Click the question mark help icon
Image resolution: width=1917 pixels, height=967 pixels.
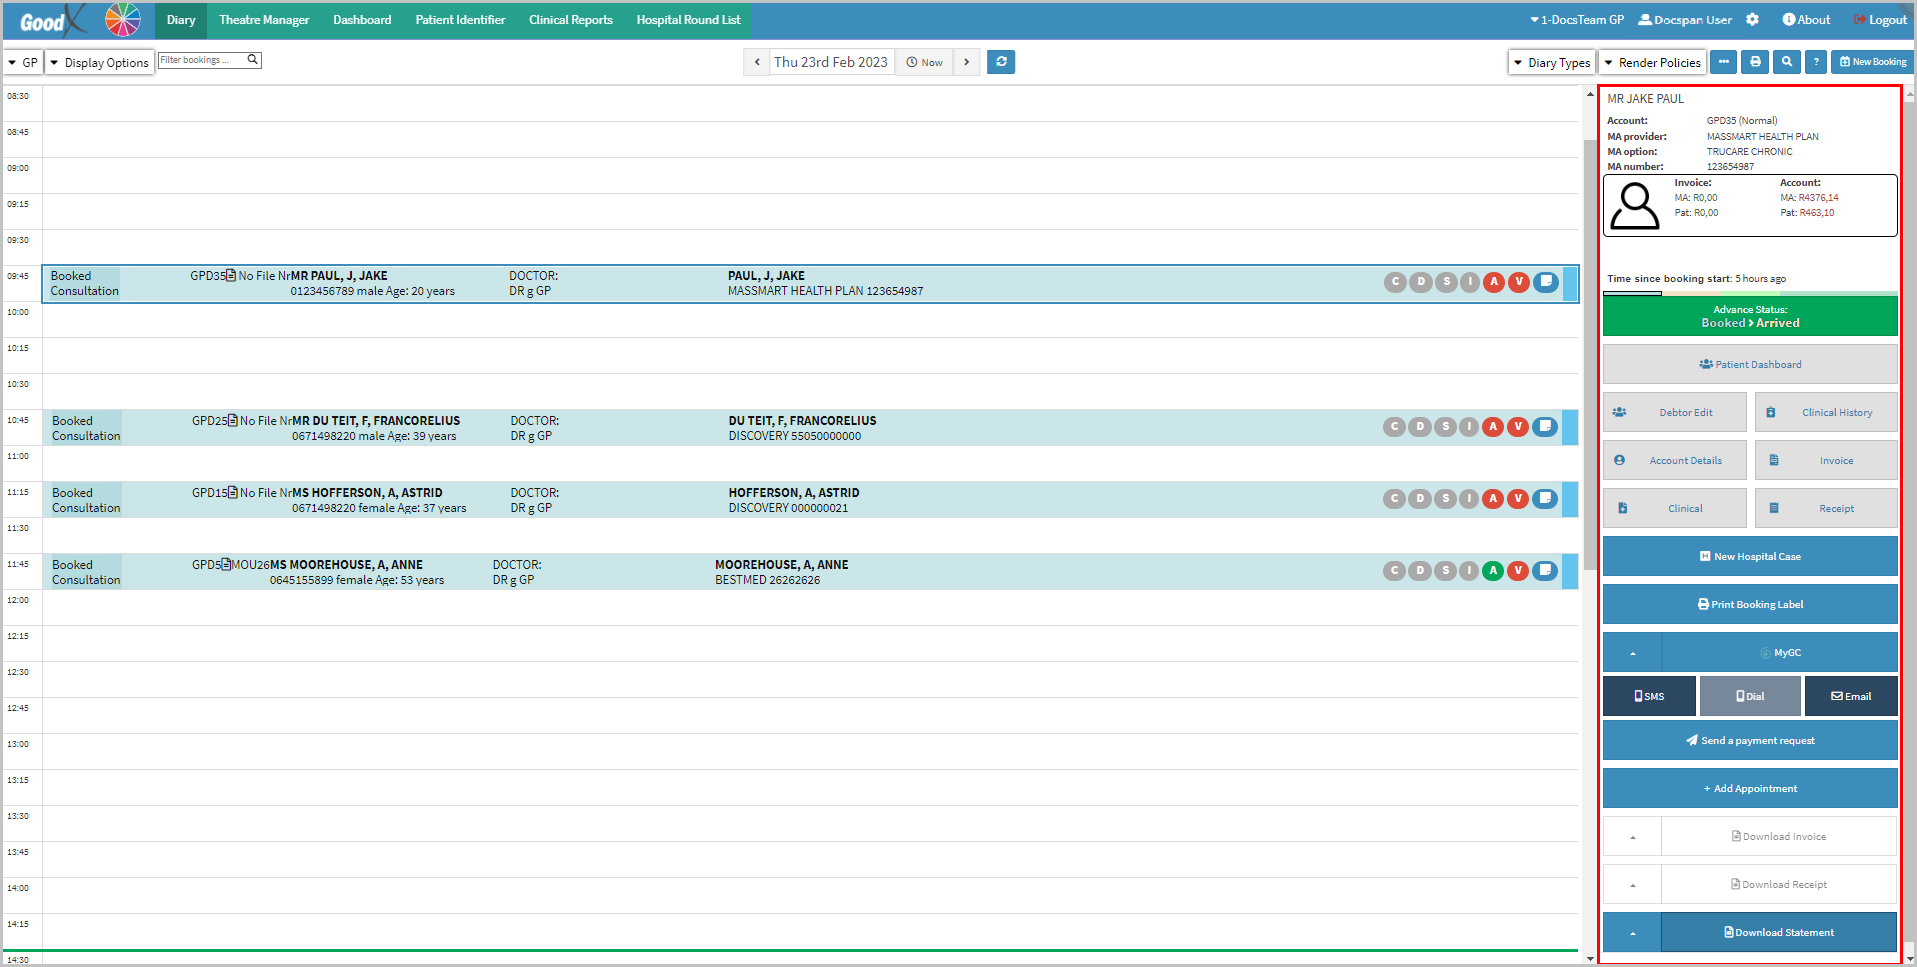1816,62
